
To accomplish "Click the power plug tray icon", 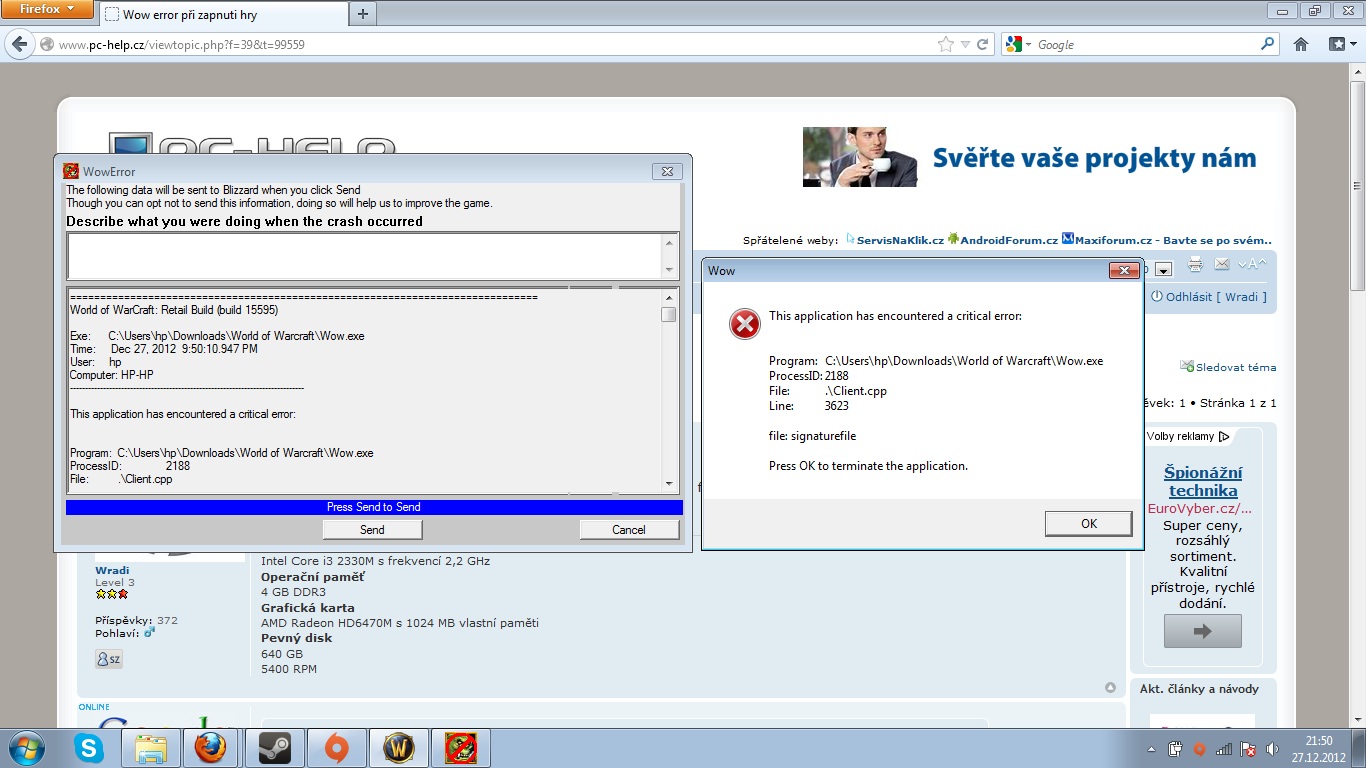I will 1176,749.
